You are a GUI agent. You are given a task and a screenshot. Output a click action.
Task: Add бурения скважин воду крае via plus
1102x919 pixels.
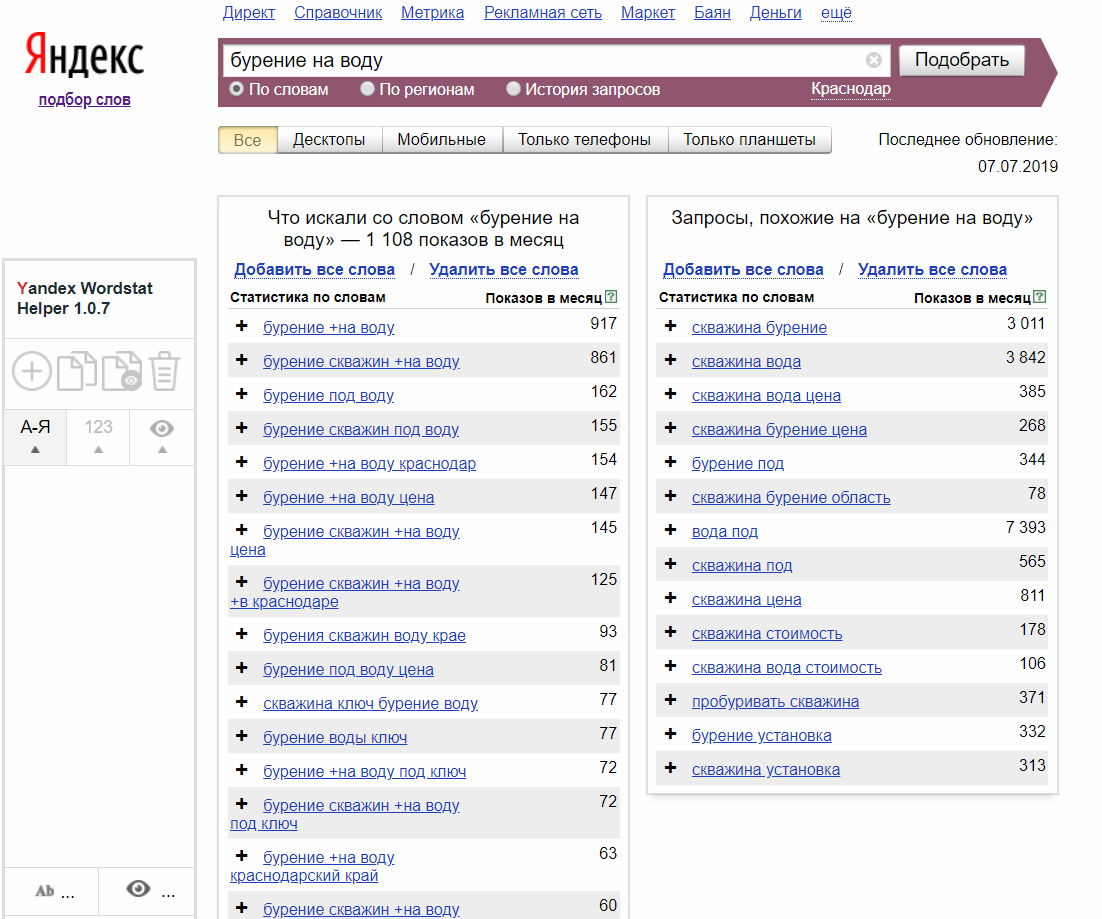pos(242,634)
